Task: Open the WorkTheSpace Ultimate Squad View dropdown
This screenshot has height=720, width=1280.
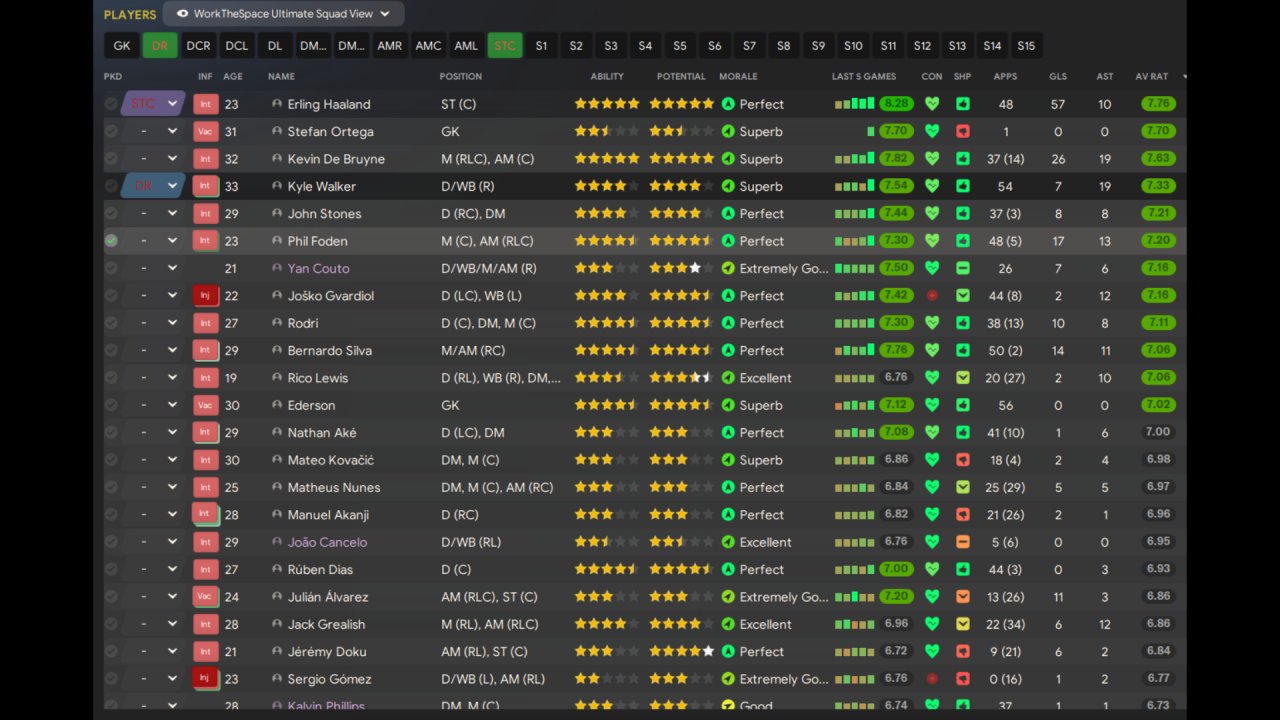Action: (x=284, y=14)
